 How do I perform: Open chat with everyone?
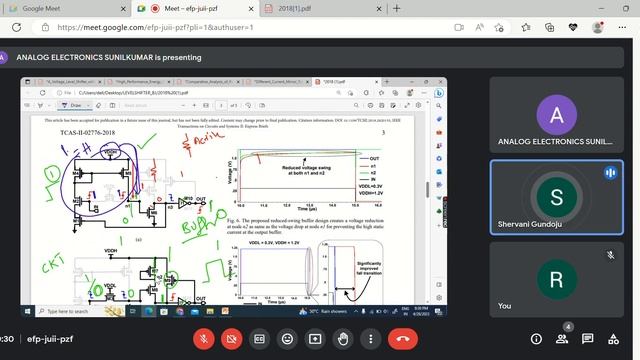pyautogui.click(x=587, y=339)
